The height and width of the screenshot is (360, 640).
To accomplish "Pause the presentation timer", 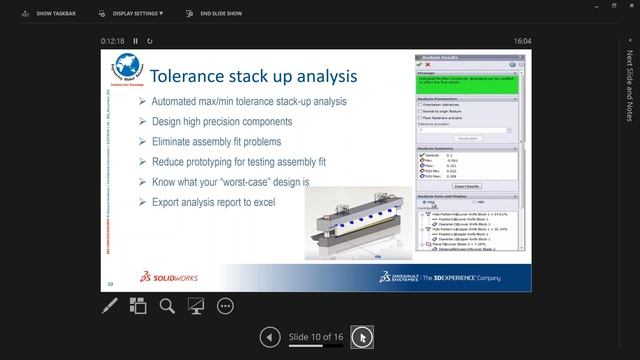I will click(136, 41).
